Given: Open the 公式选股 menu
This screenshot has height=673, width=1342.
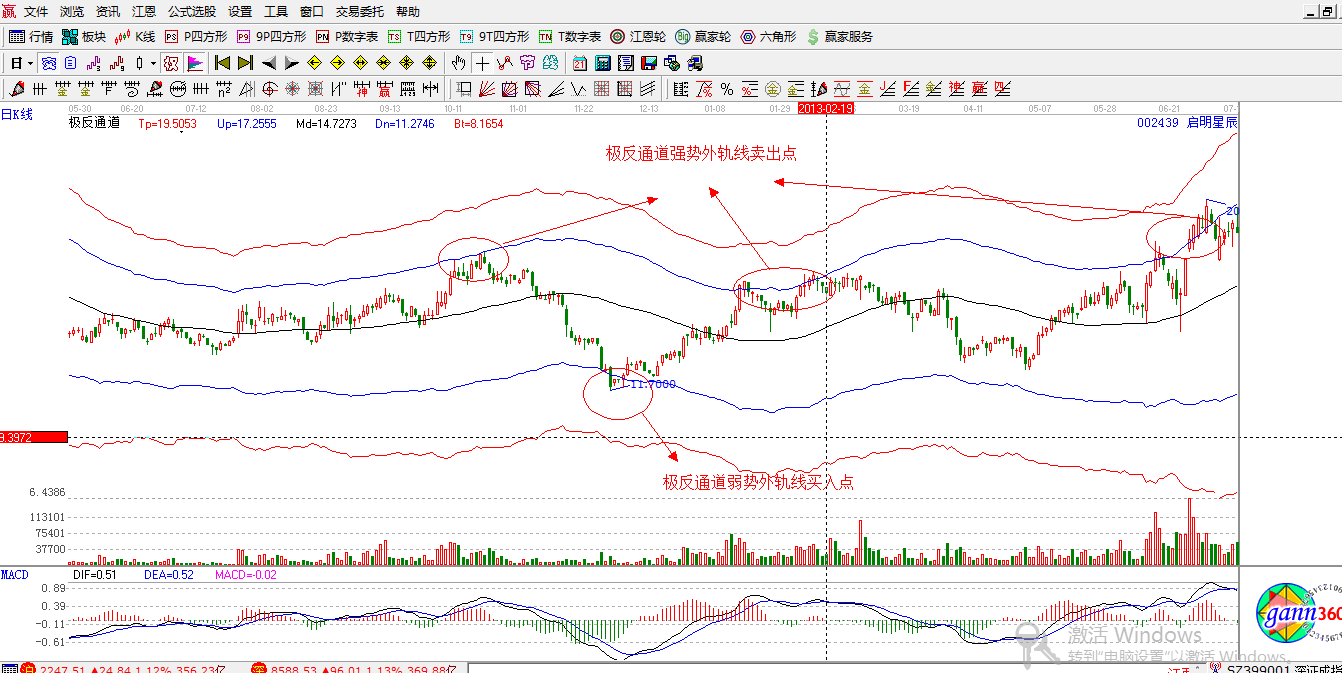Looking at the screenshot, I should pyautogui.click(x=191, y=12).
